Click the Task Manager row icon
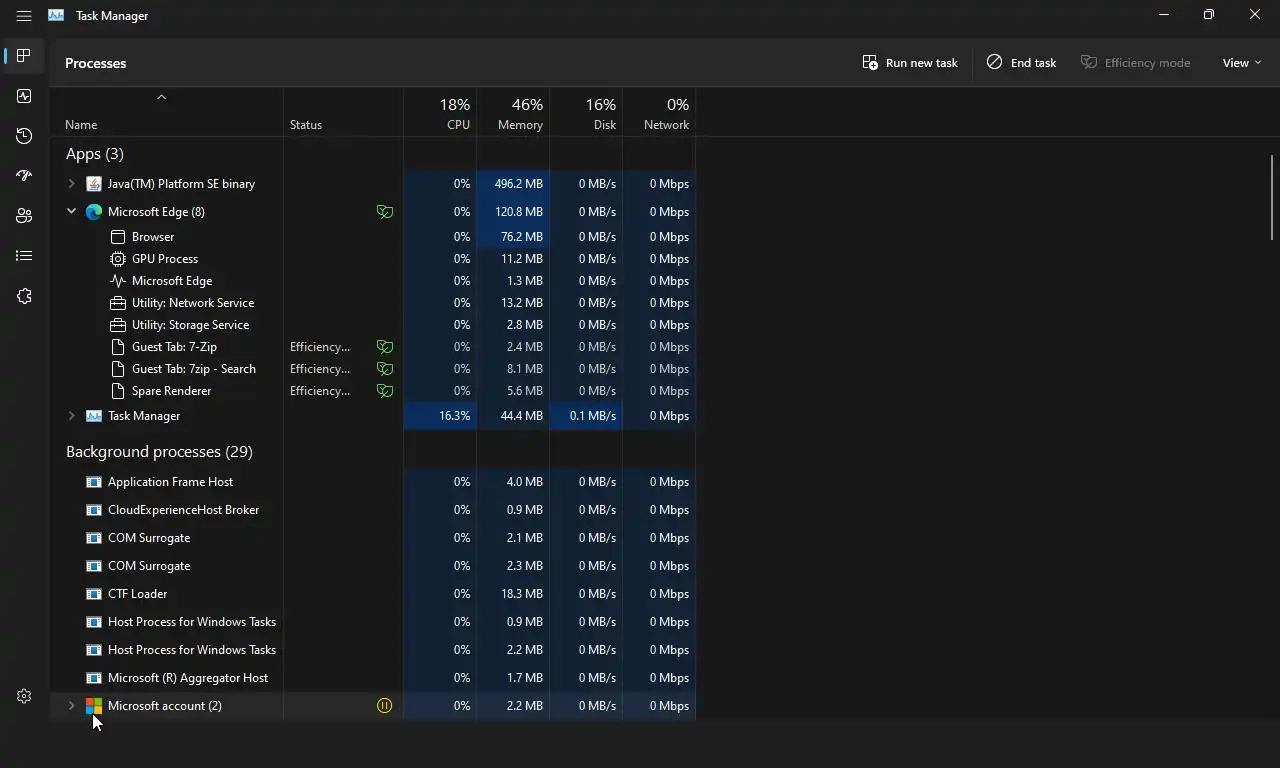The image size is (1280, 768). click(94, 416)
